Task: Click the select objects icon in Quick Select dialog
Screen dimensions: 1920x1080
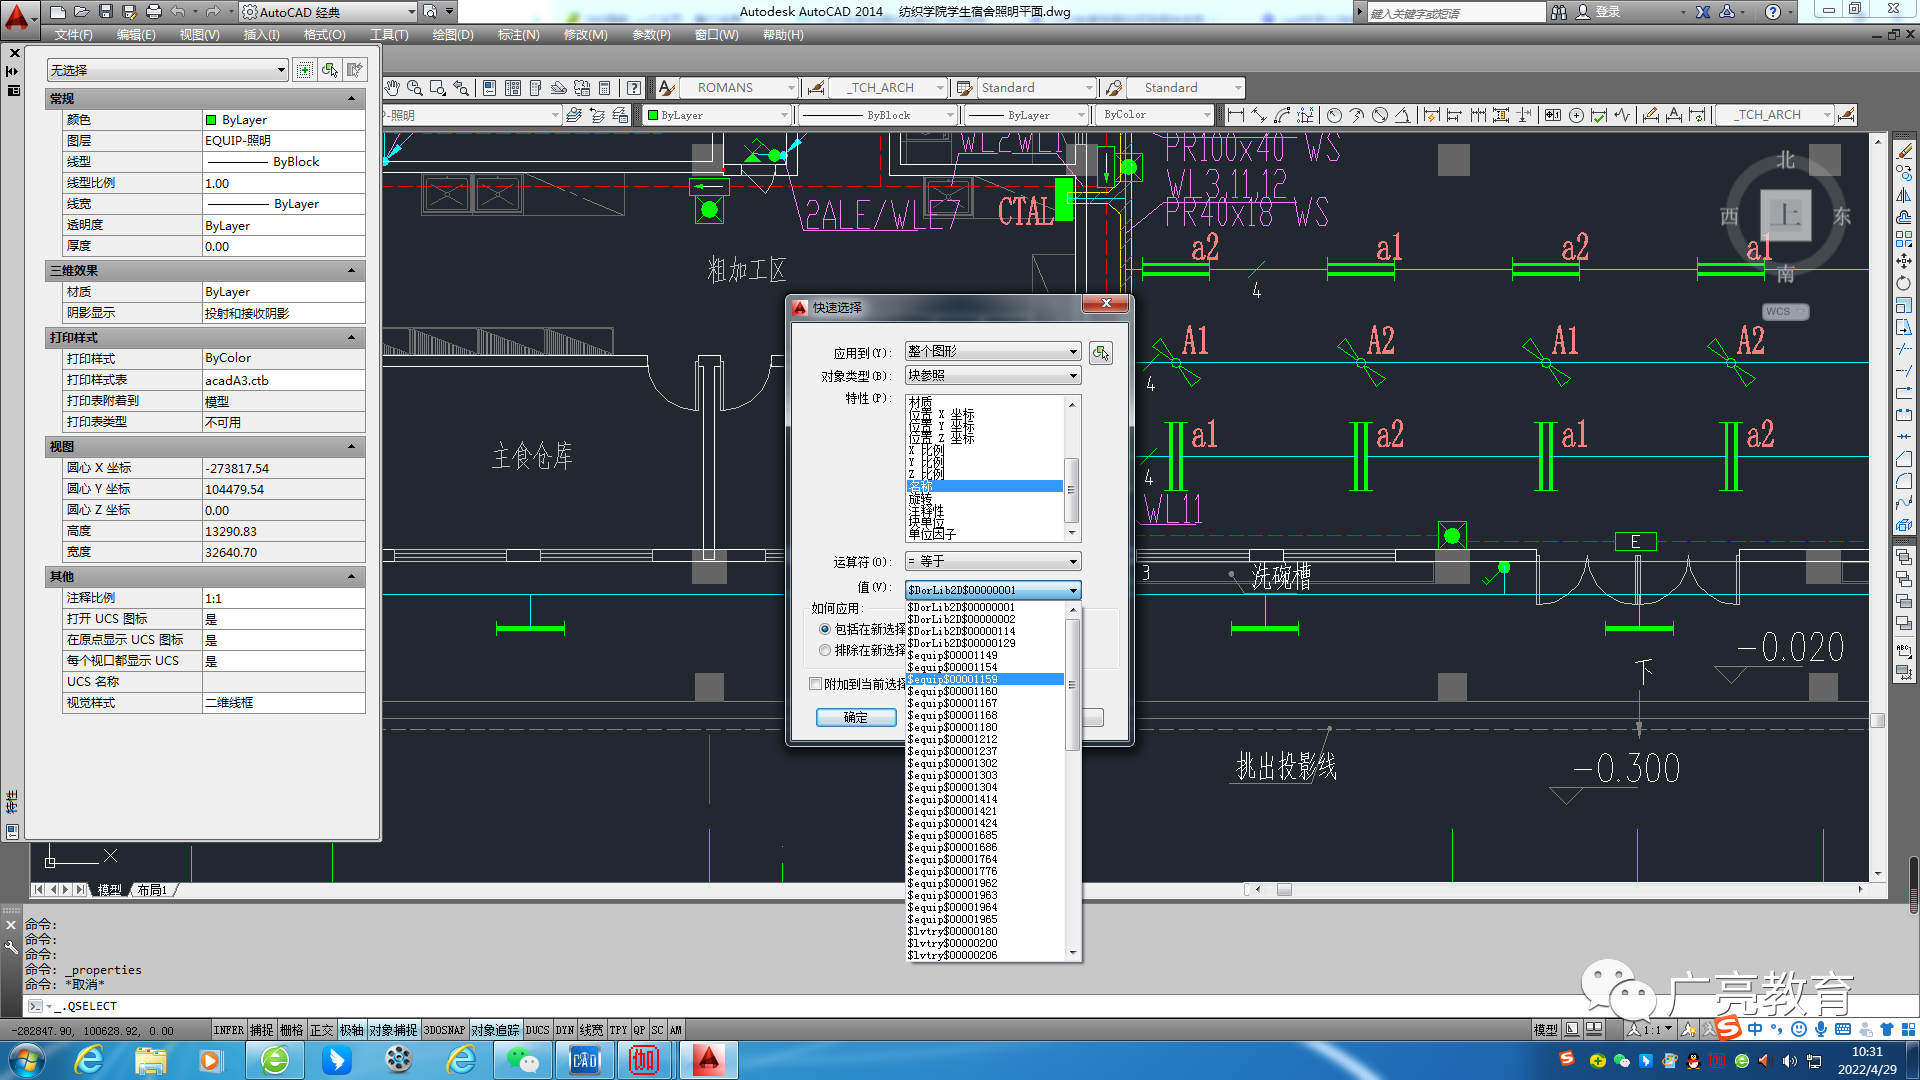Action: click(x=1101, y=352)
